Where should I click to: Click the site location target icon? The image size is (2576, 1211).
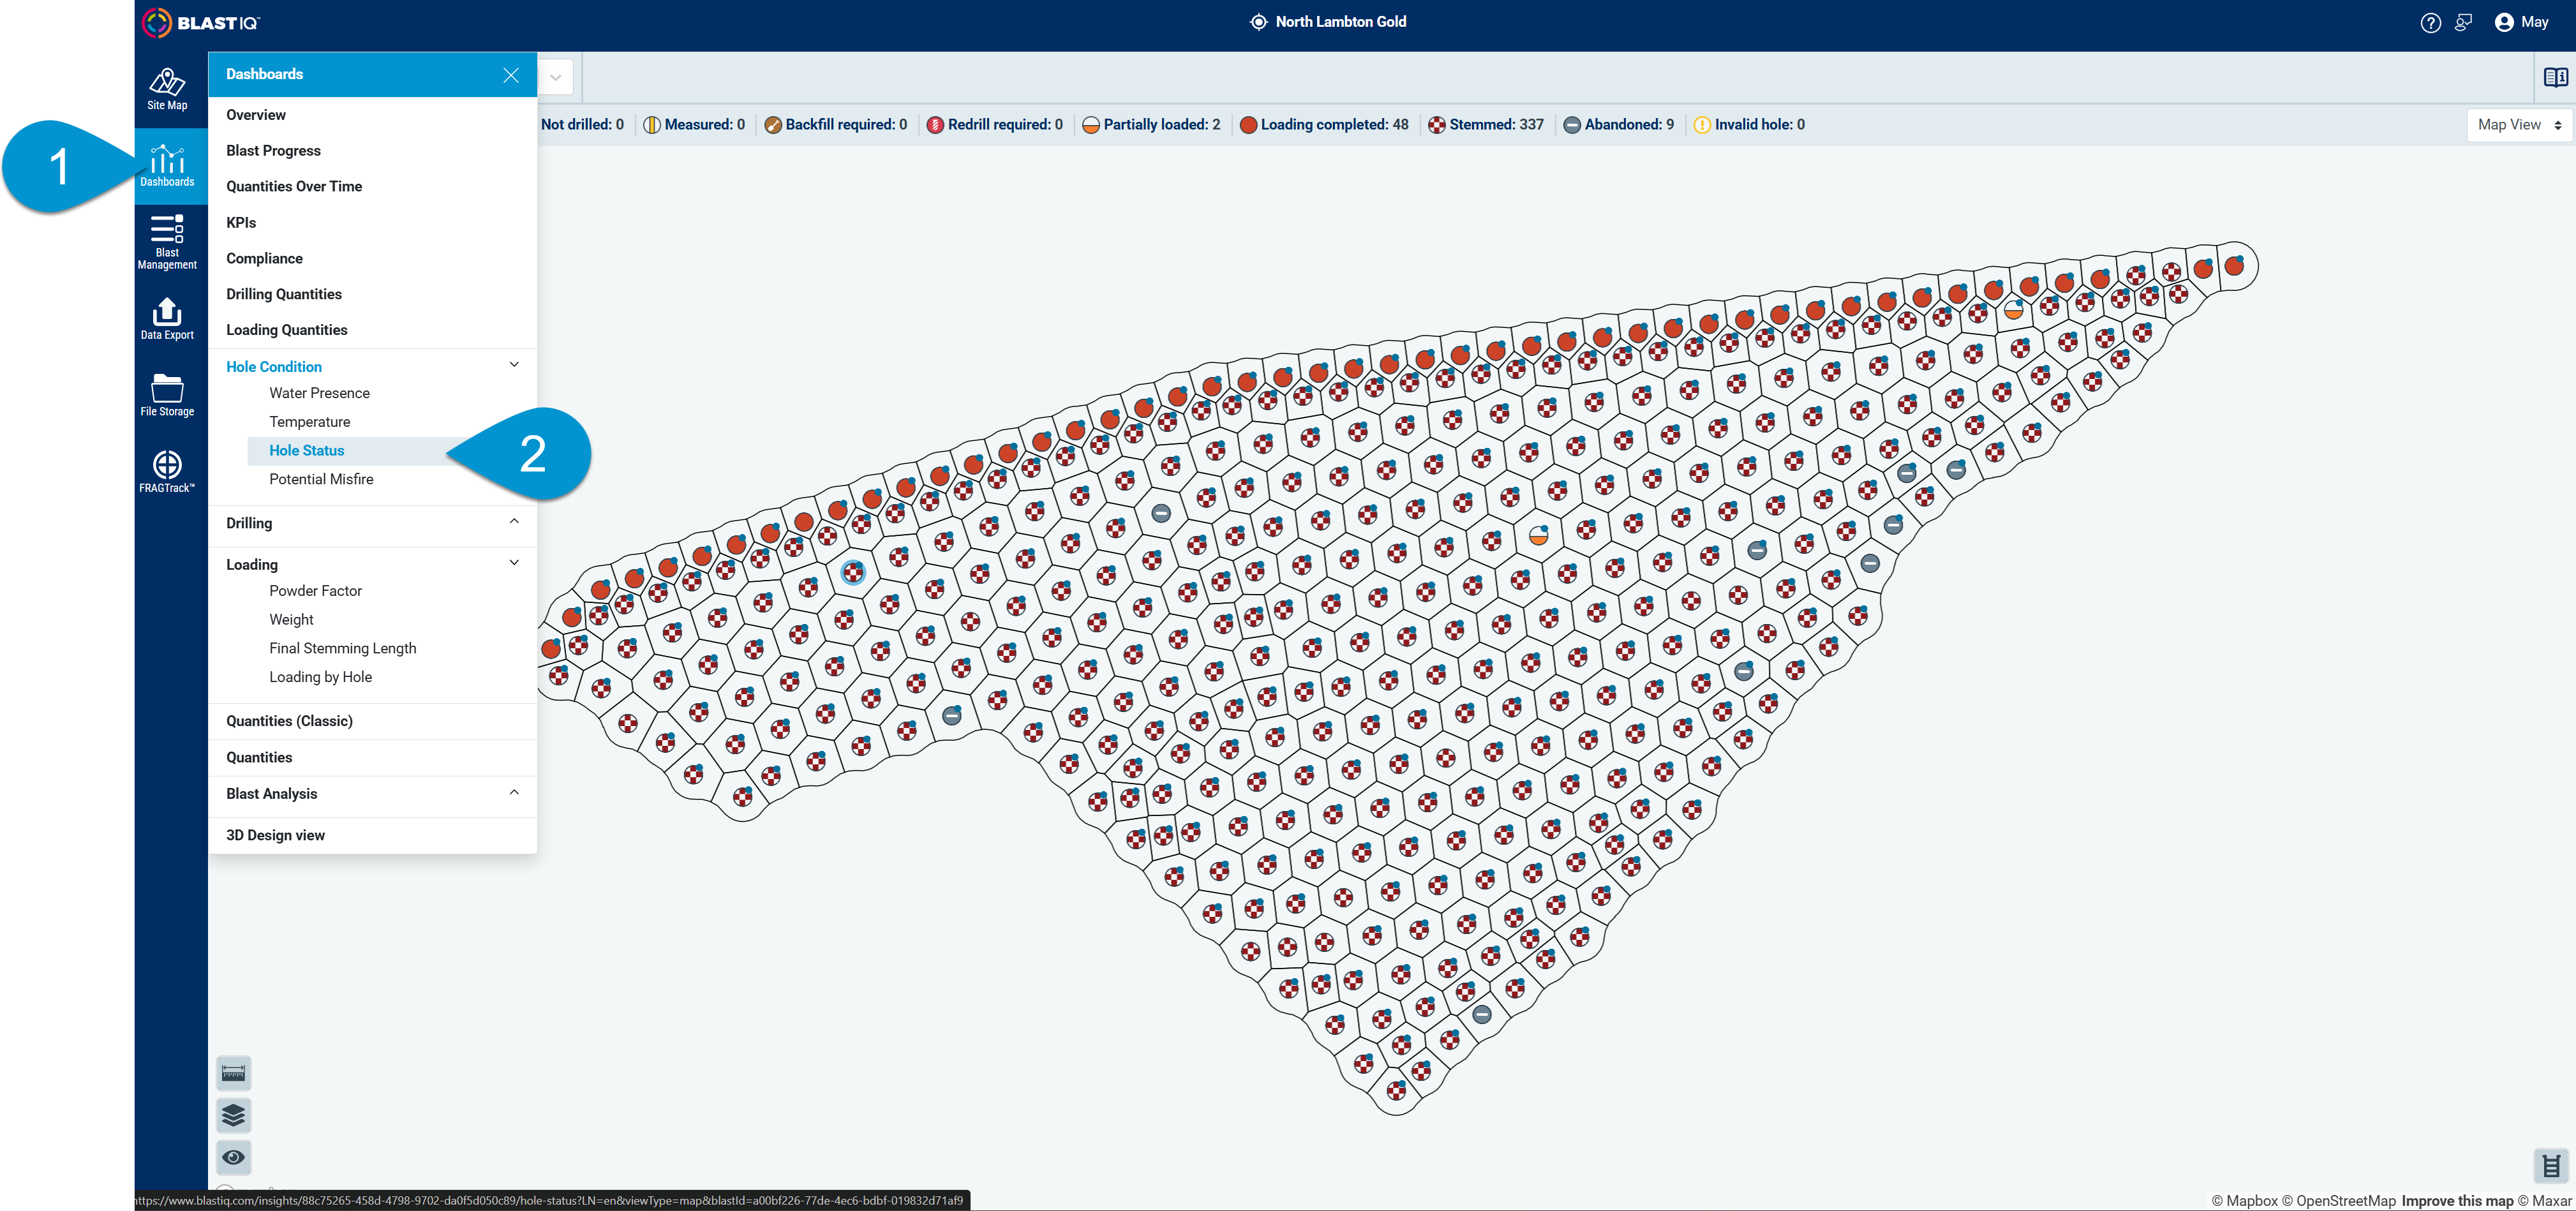[1258, 22]
